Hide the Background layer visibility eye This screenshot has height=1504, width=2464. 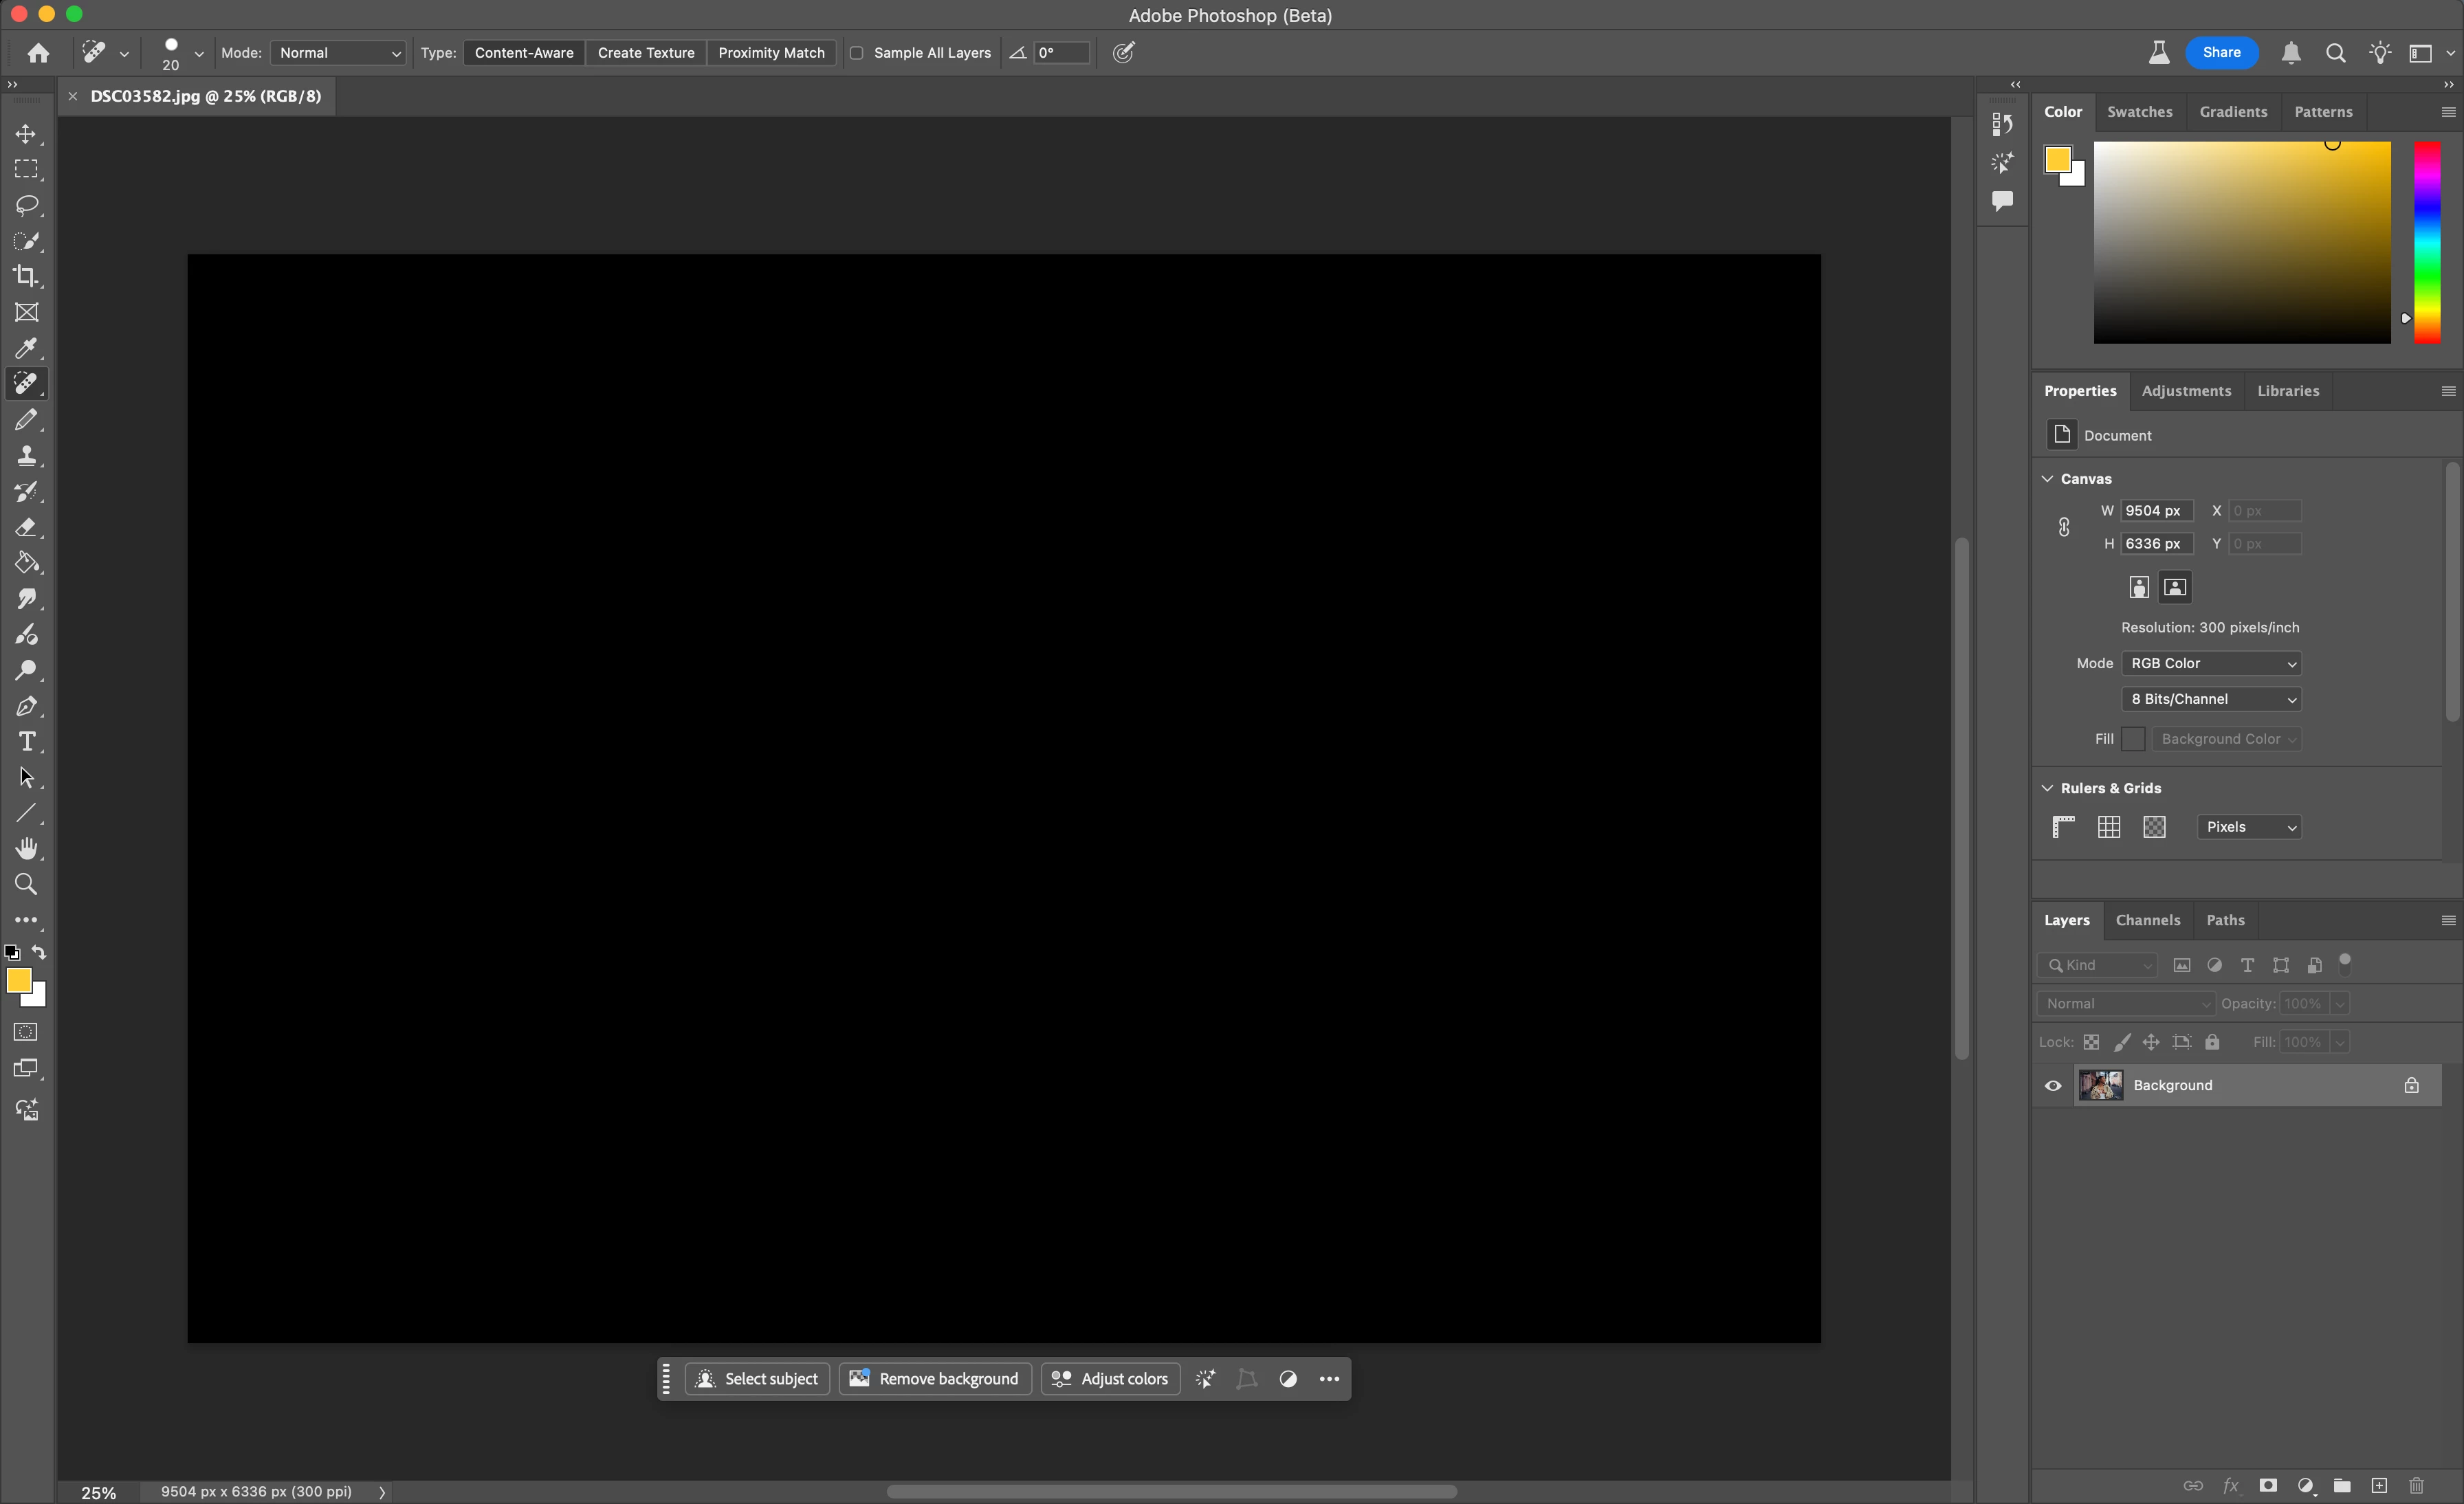click(2053, 1085)
